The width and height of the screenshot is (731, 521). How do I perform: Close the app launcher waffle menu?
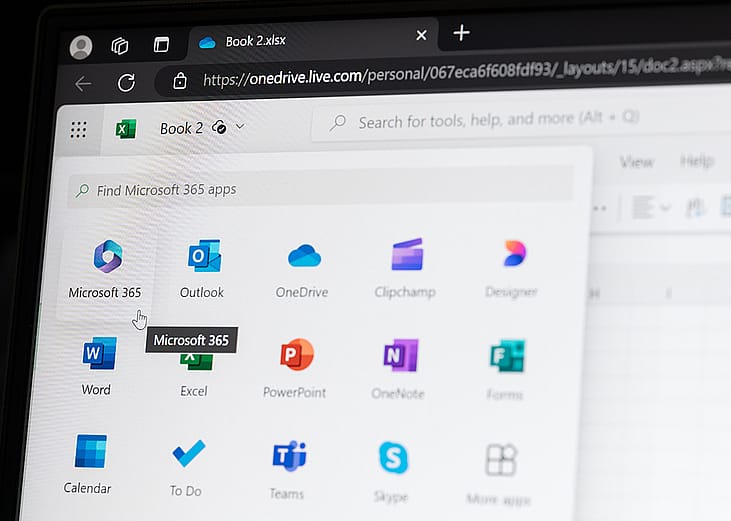[x=78, y=130]
